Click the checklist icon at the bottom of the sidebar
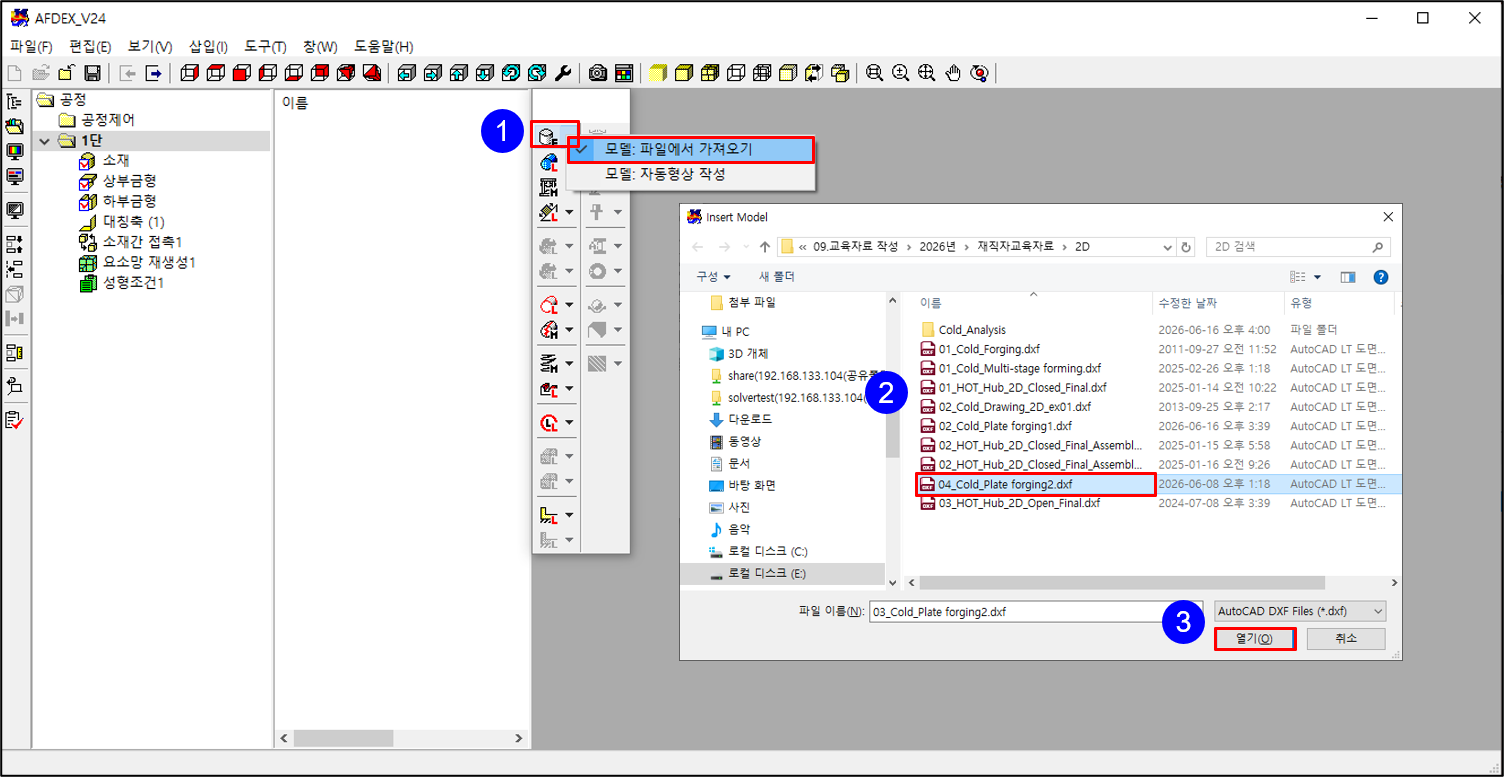Image resolution: width=1504 pixels, height=777 pixels. click(x=14, y=420)
